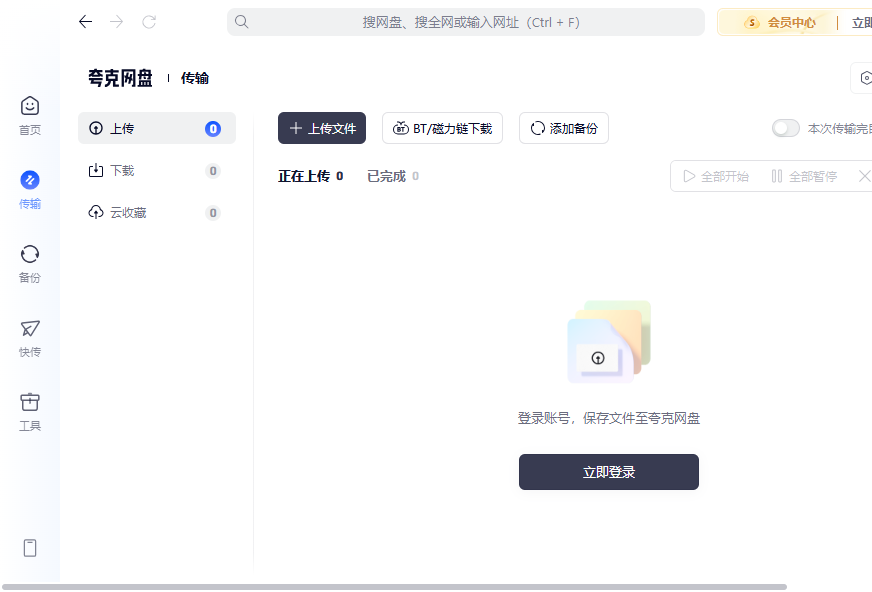Viewport: 872px width, 592px height.
Task: Click the 传输 breadcrumb label
Action: click(x=195, y=78)
